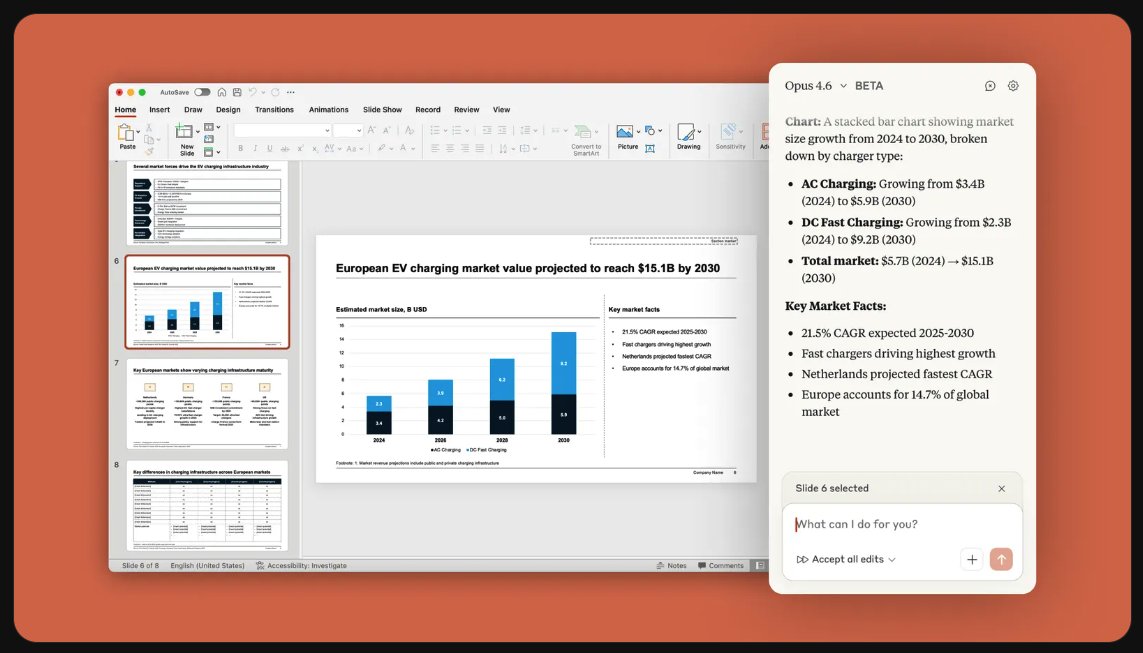Click the Home icon in title bar

click(x=222, y=93)
